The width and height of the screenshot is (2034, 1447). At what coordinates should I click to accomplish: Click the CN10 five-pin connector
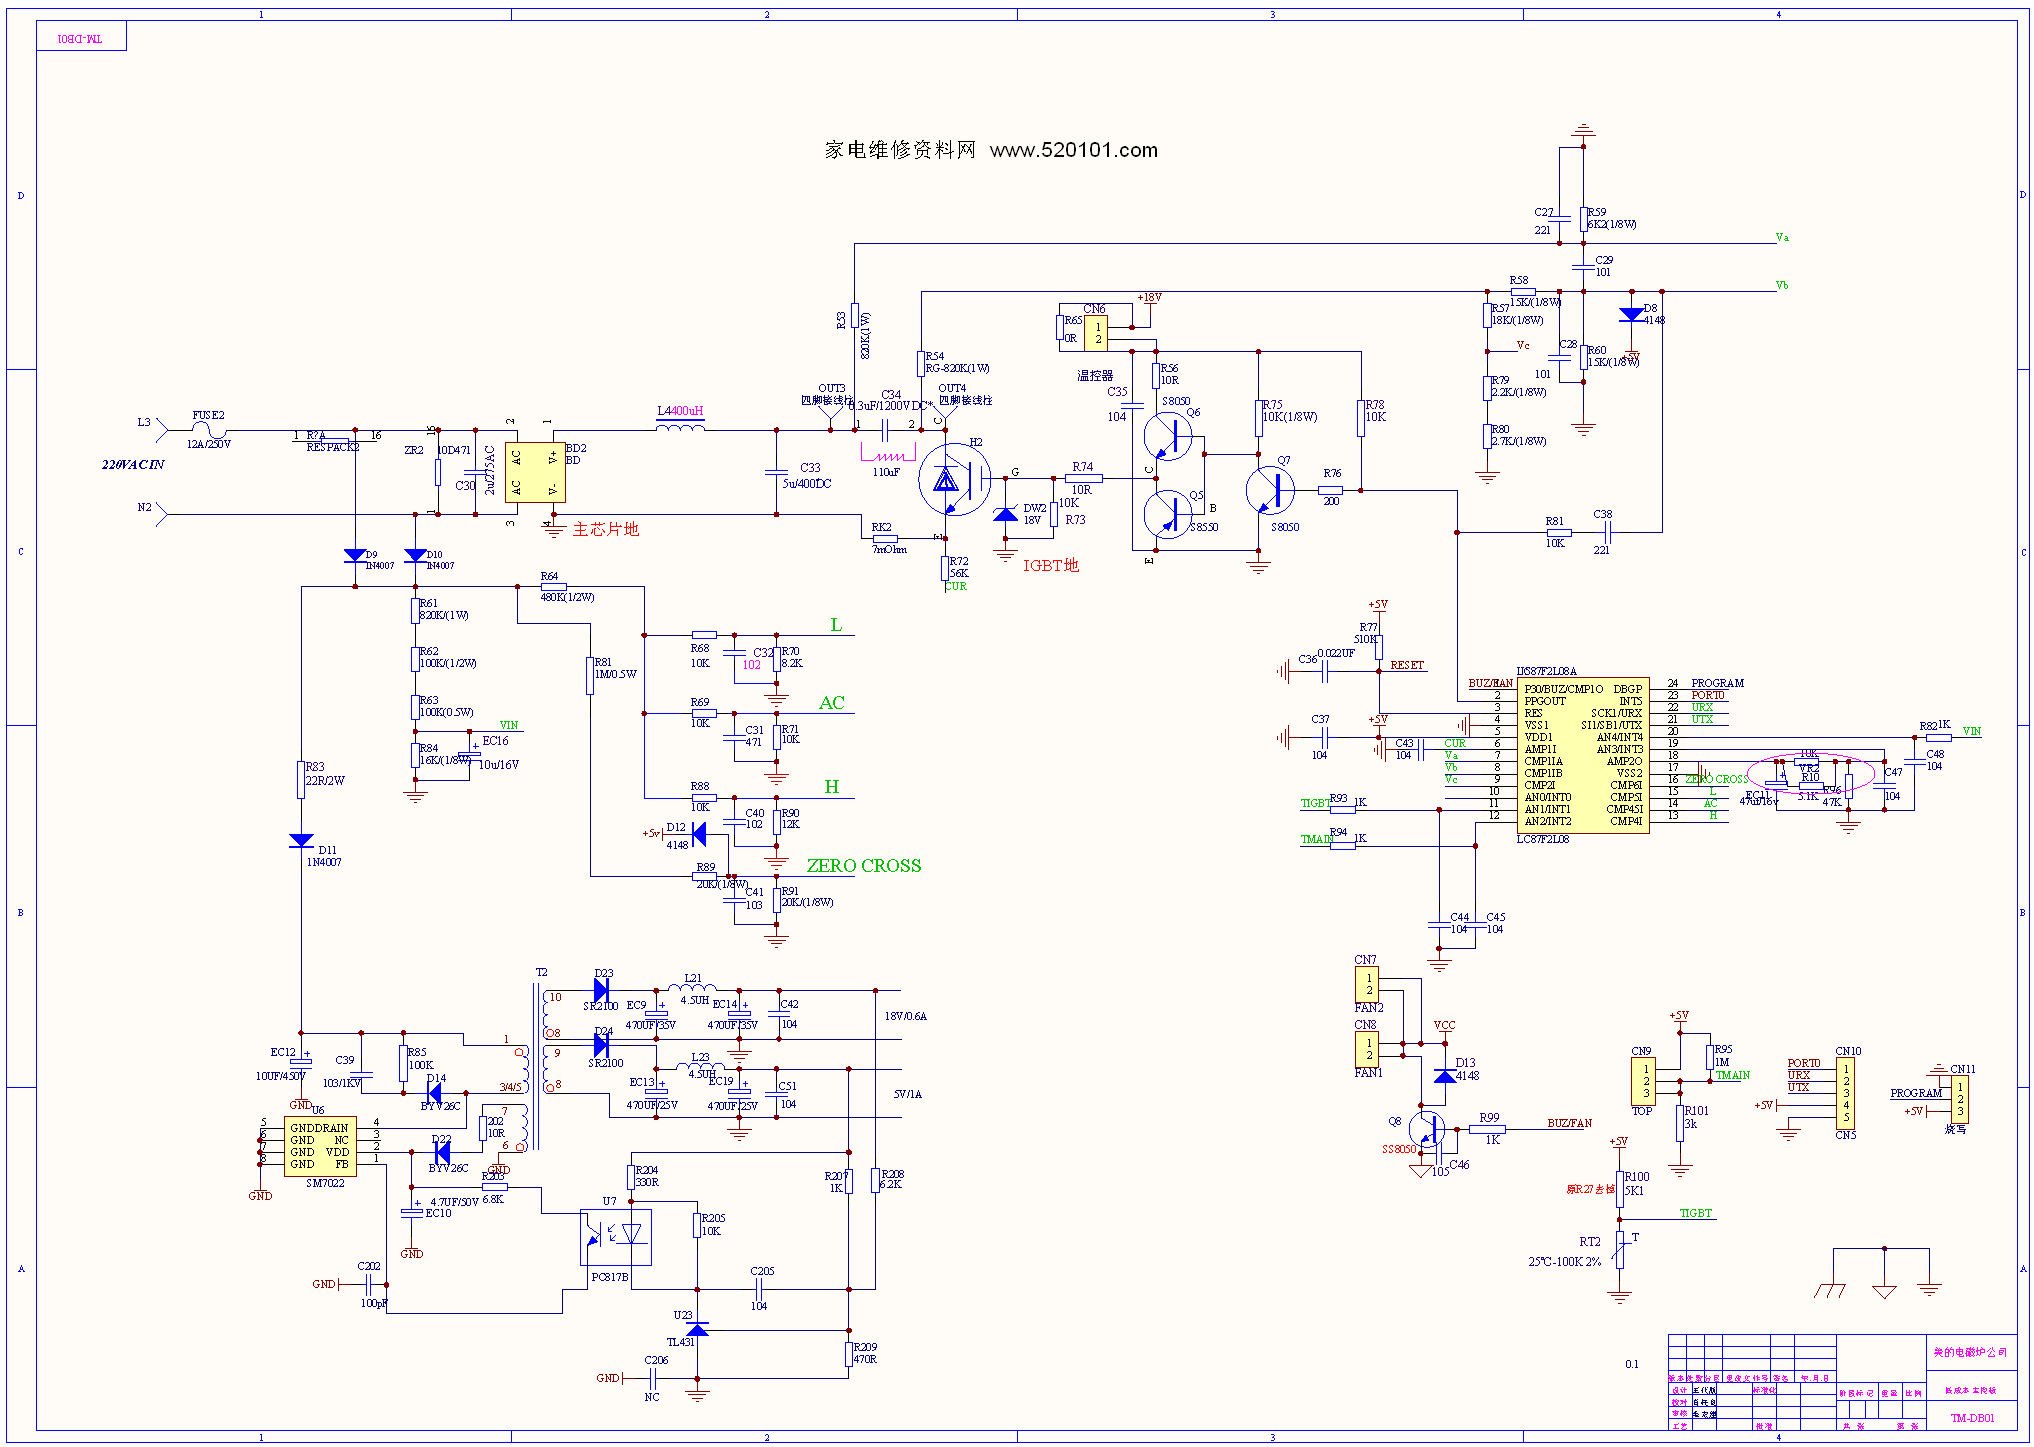(x=1846, y=1093)
